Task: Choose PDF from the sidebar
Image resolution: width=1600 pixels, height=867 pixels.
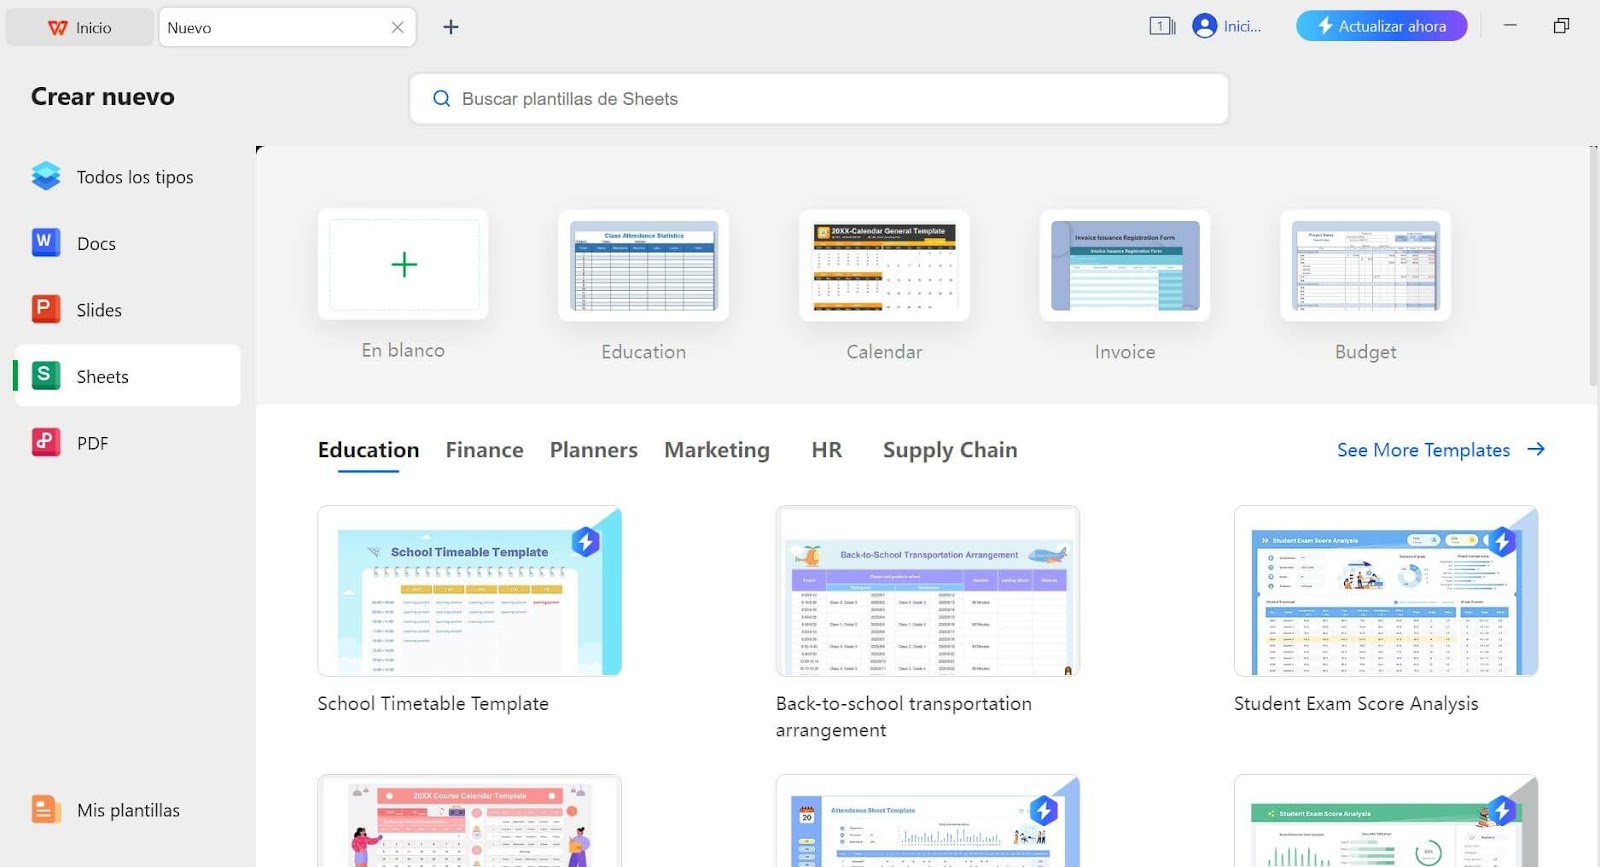Action: pyautogui.click(x=127, y=443)
